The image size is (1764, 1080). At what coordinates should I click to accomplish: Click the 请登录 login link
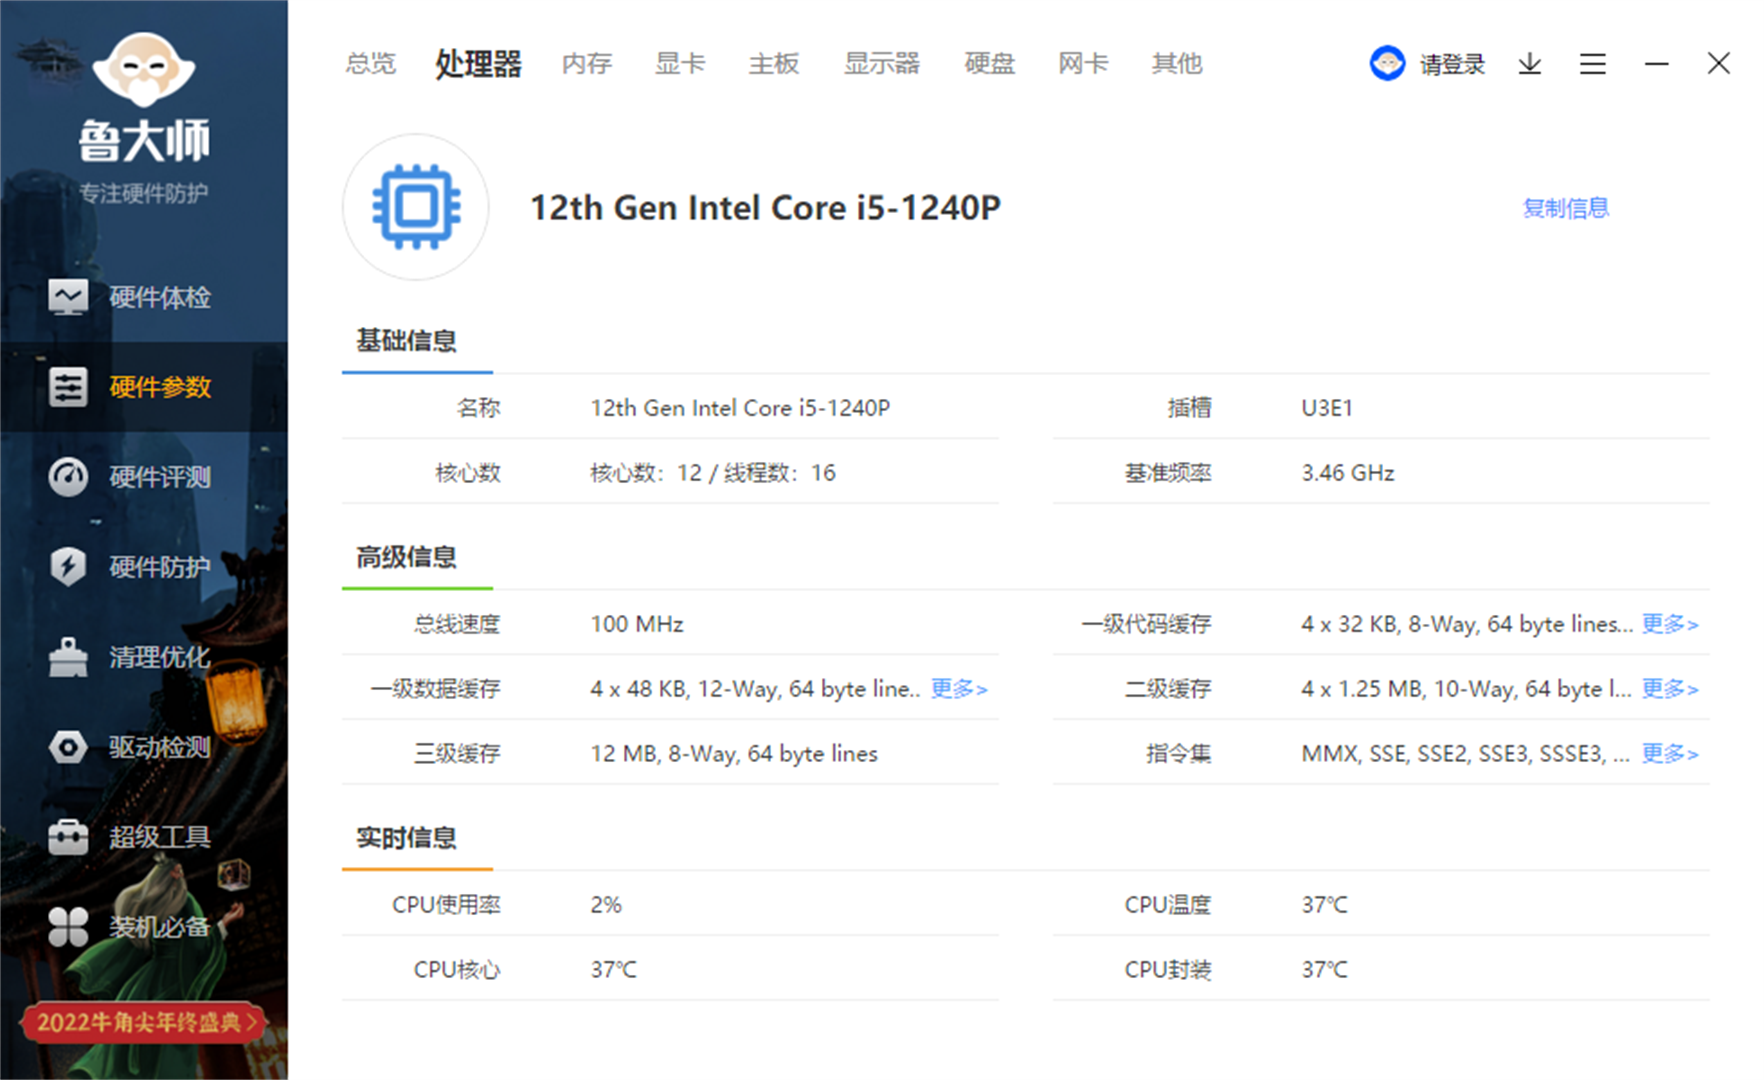pyautogui.click(x=1452, y=65)
